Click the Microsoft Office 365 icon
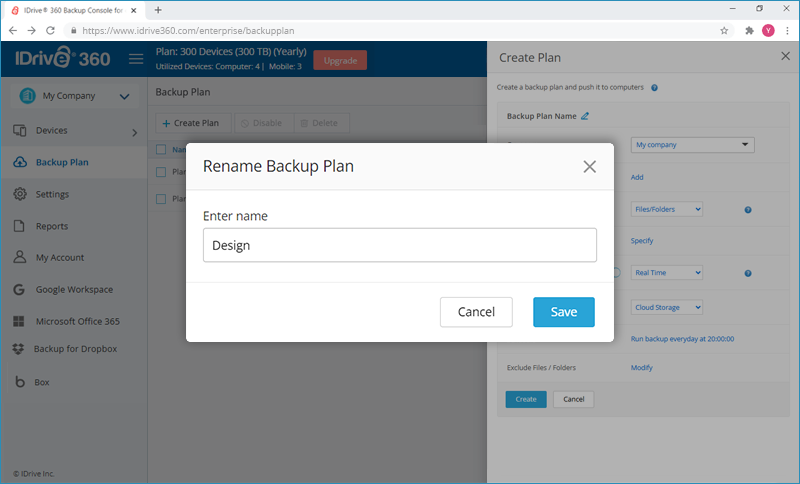800x484 pixels. [19, 322]
